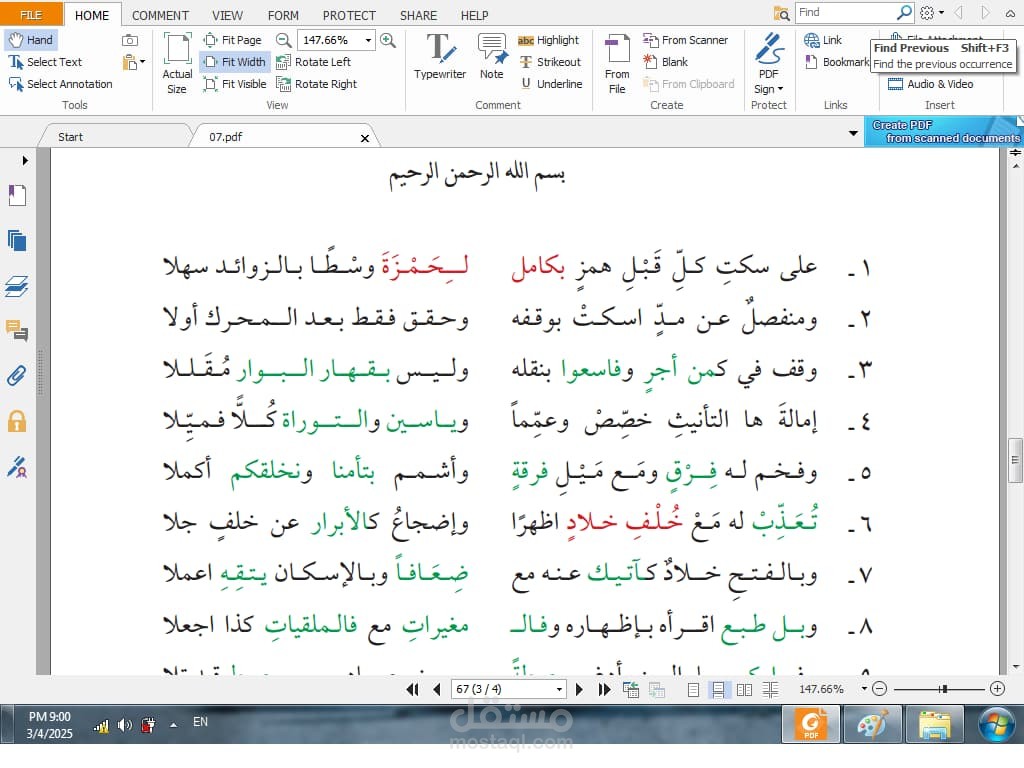Viewport: 1024px width, 768px height.
Task: Select the Highlight text markup tool
Action: (x=550, y=40)
